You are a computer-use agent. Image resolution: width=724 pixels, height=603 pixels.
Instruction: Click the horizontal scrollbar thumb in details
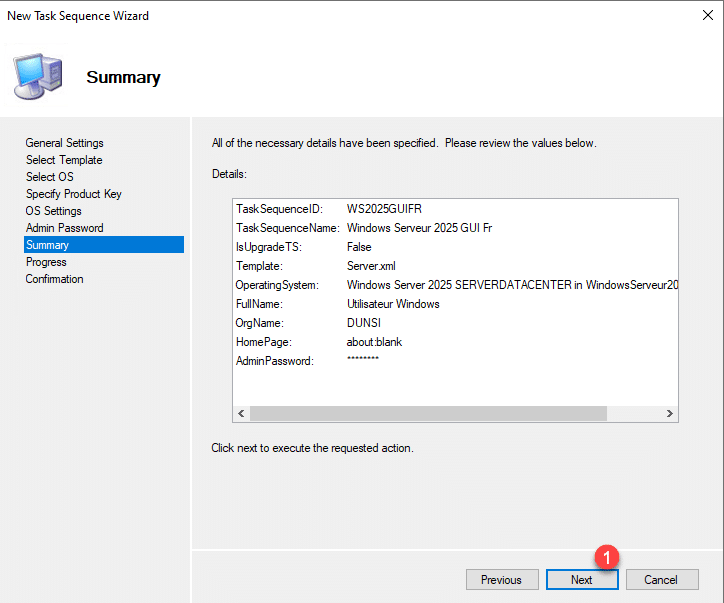click(428, 414)
